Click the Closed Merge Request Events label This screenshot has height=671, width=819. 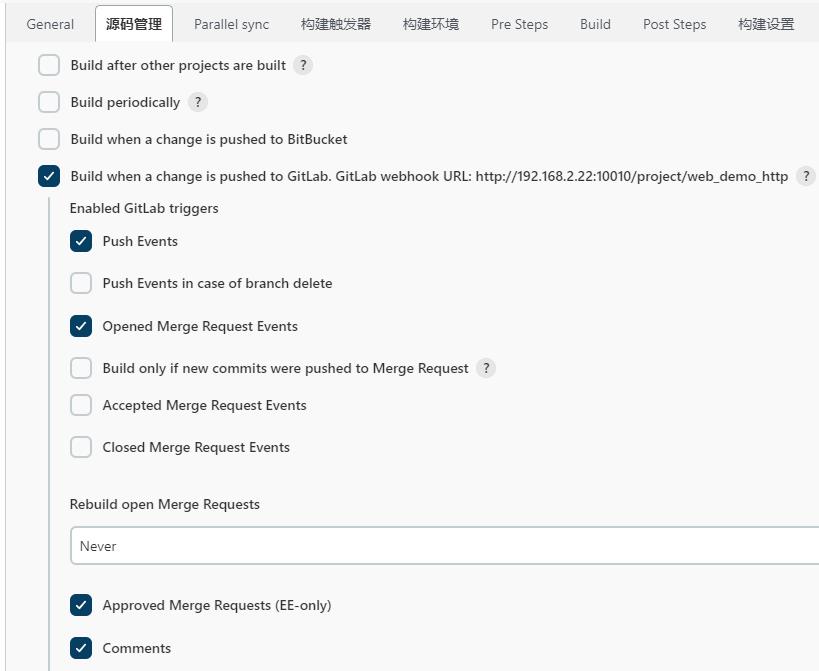tap(196, 448)
